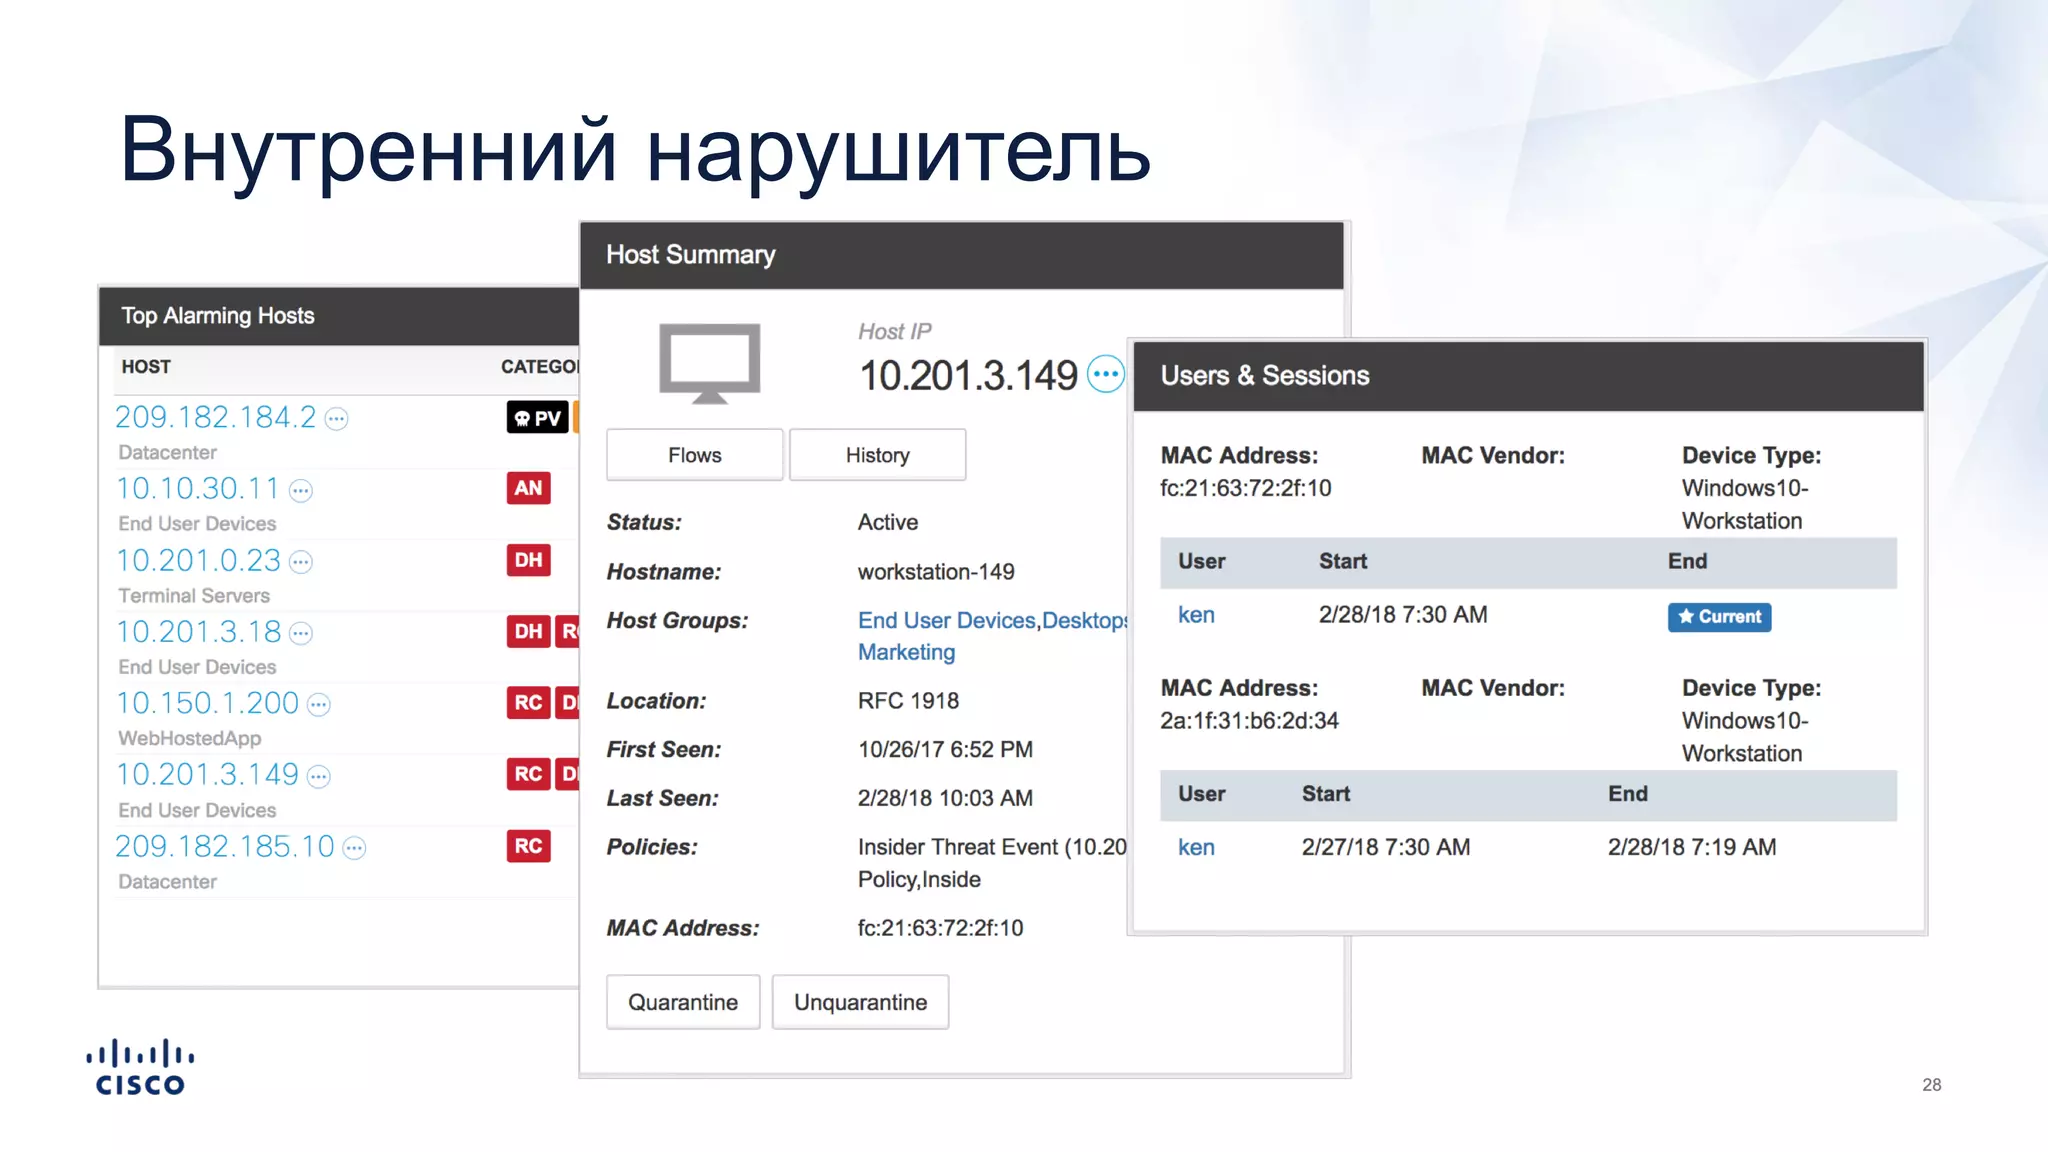Open options icon next to 209.182.184.2
2048x1152 pixels.
(x=337, y=419)
